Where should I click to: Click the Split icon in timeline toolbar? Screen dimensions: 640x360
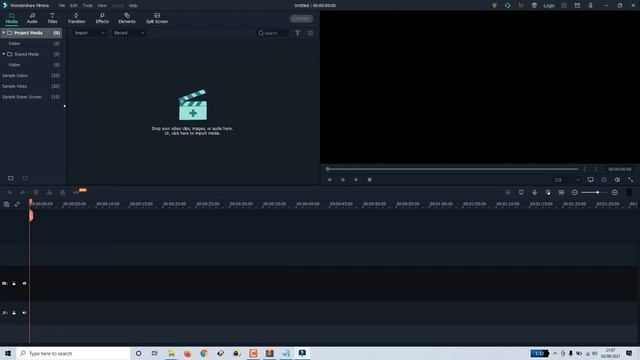pos(49,192)
